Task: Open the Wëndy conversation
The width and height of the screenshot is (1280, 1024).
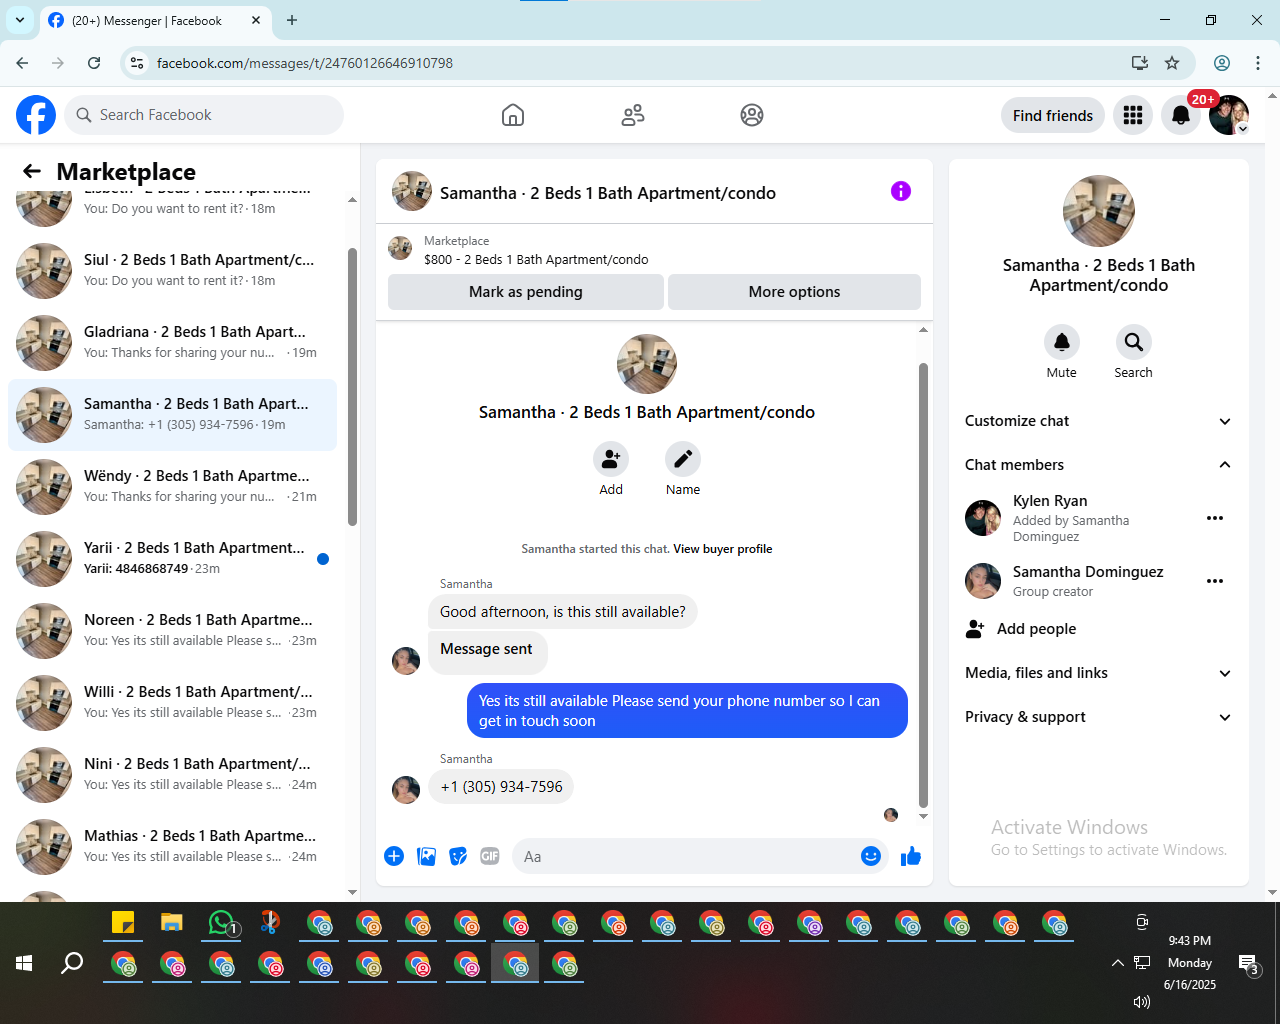Action: [172, 487]
